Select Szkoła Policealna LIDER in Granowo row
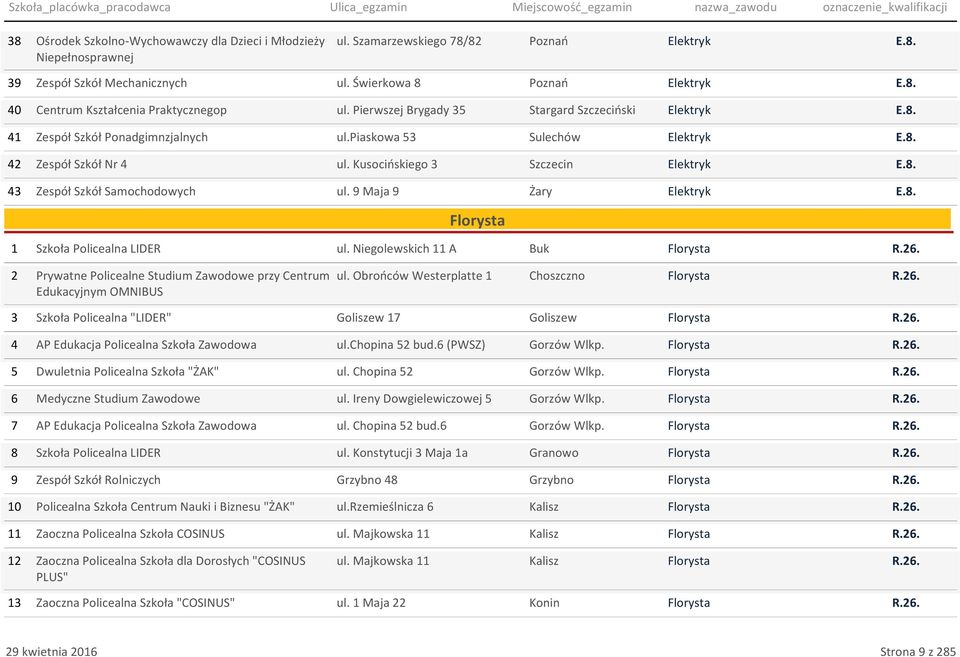Screen dimensions: 960x657 click(x=99, y=452)
